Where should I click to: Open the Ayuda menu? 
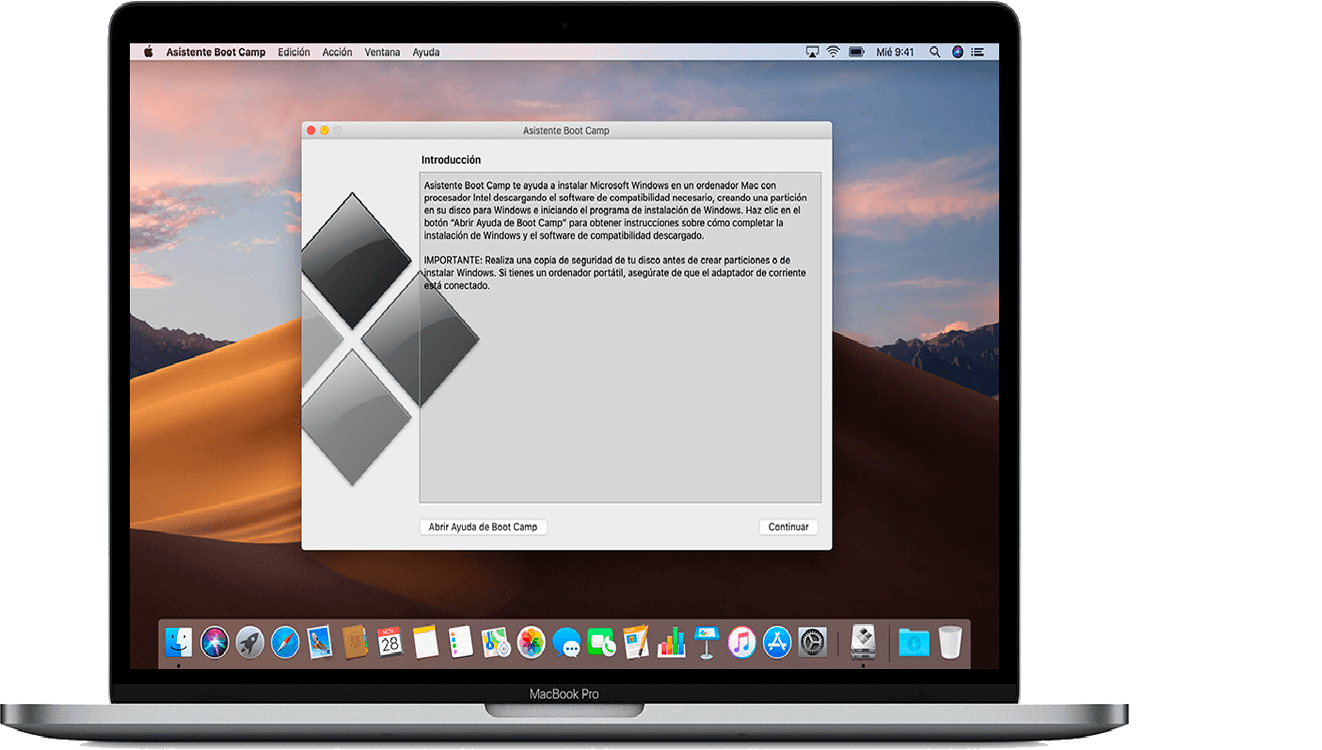pyautogui.click(x=426, y=52)
